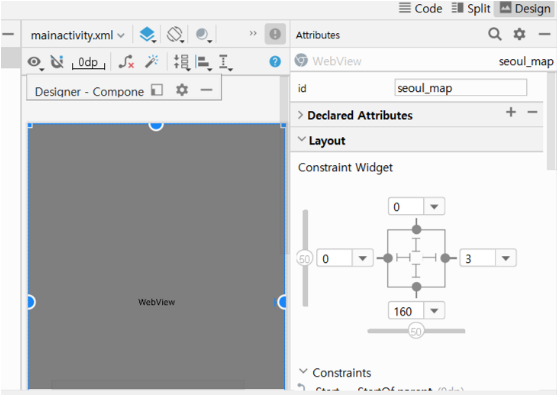Open the design surface layers selector

[x=147, y=35]
